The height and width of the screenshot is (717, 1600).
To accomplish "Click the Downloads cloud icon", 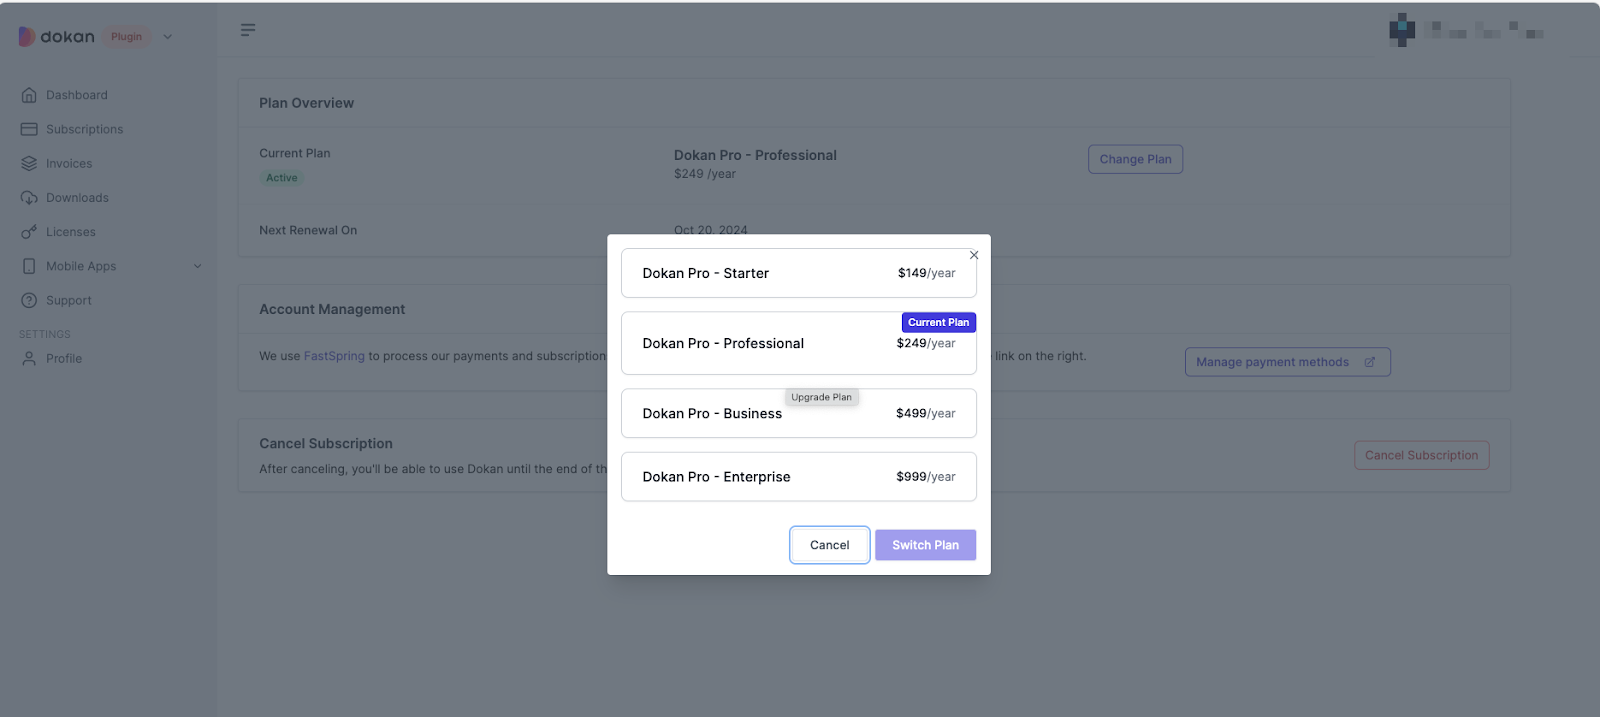I will (29, 197).
